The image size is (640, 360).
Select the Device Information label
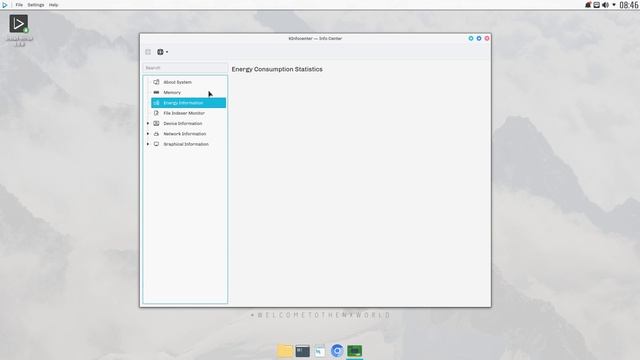[x=182, y=123]
